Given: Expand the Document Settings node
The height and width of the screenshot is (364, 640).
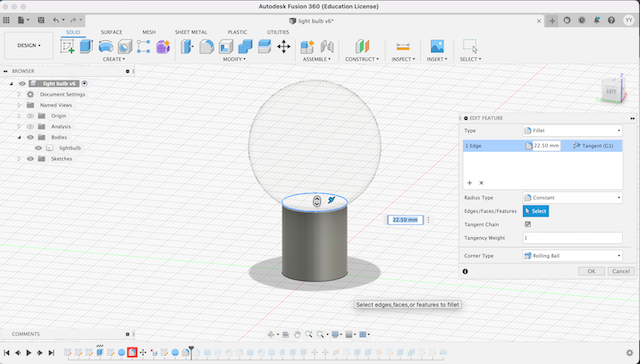Looking at the screenshot, I should point(19,94).
